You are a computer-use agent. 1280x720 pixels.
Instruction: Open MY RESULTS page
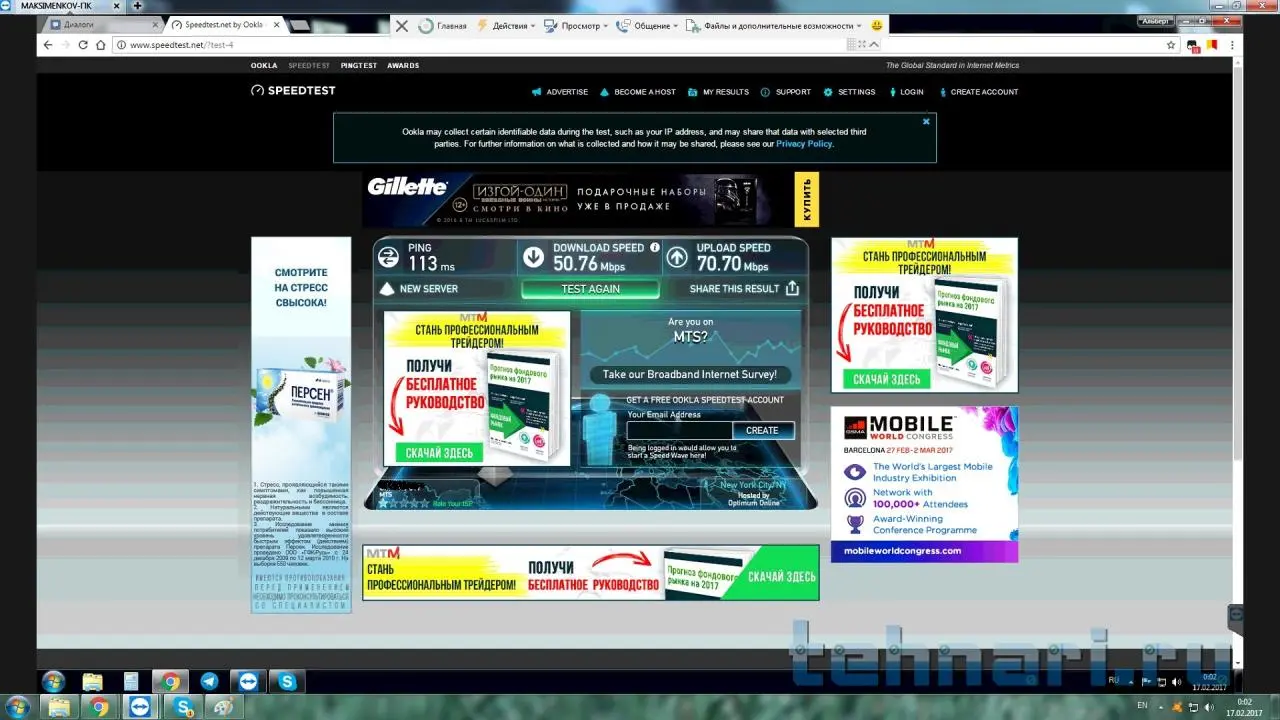coord(718,92)
